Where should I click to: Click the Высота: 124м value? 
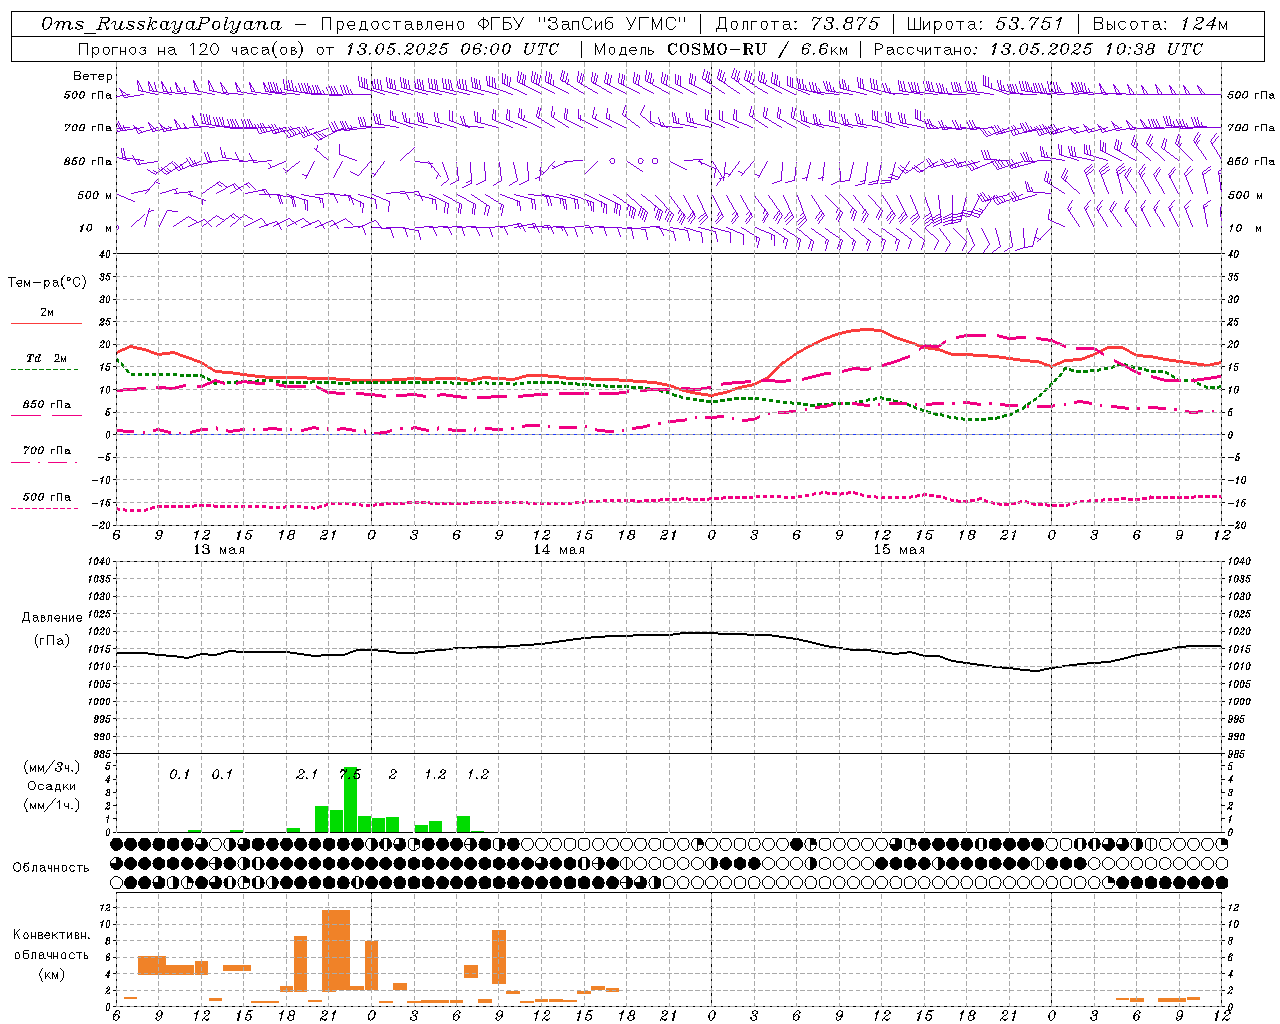[1160, 24]
